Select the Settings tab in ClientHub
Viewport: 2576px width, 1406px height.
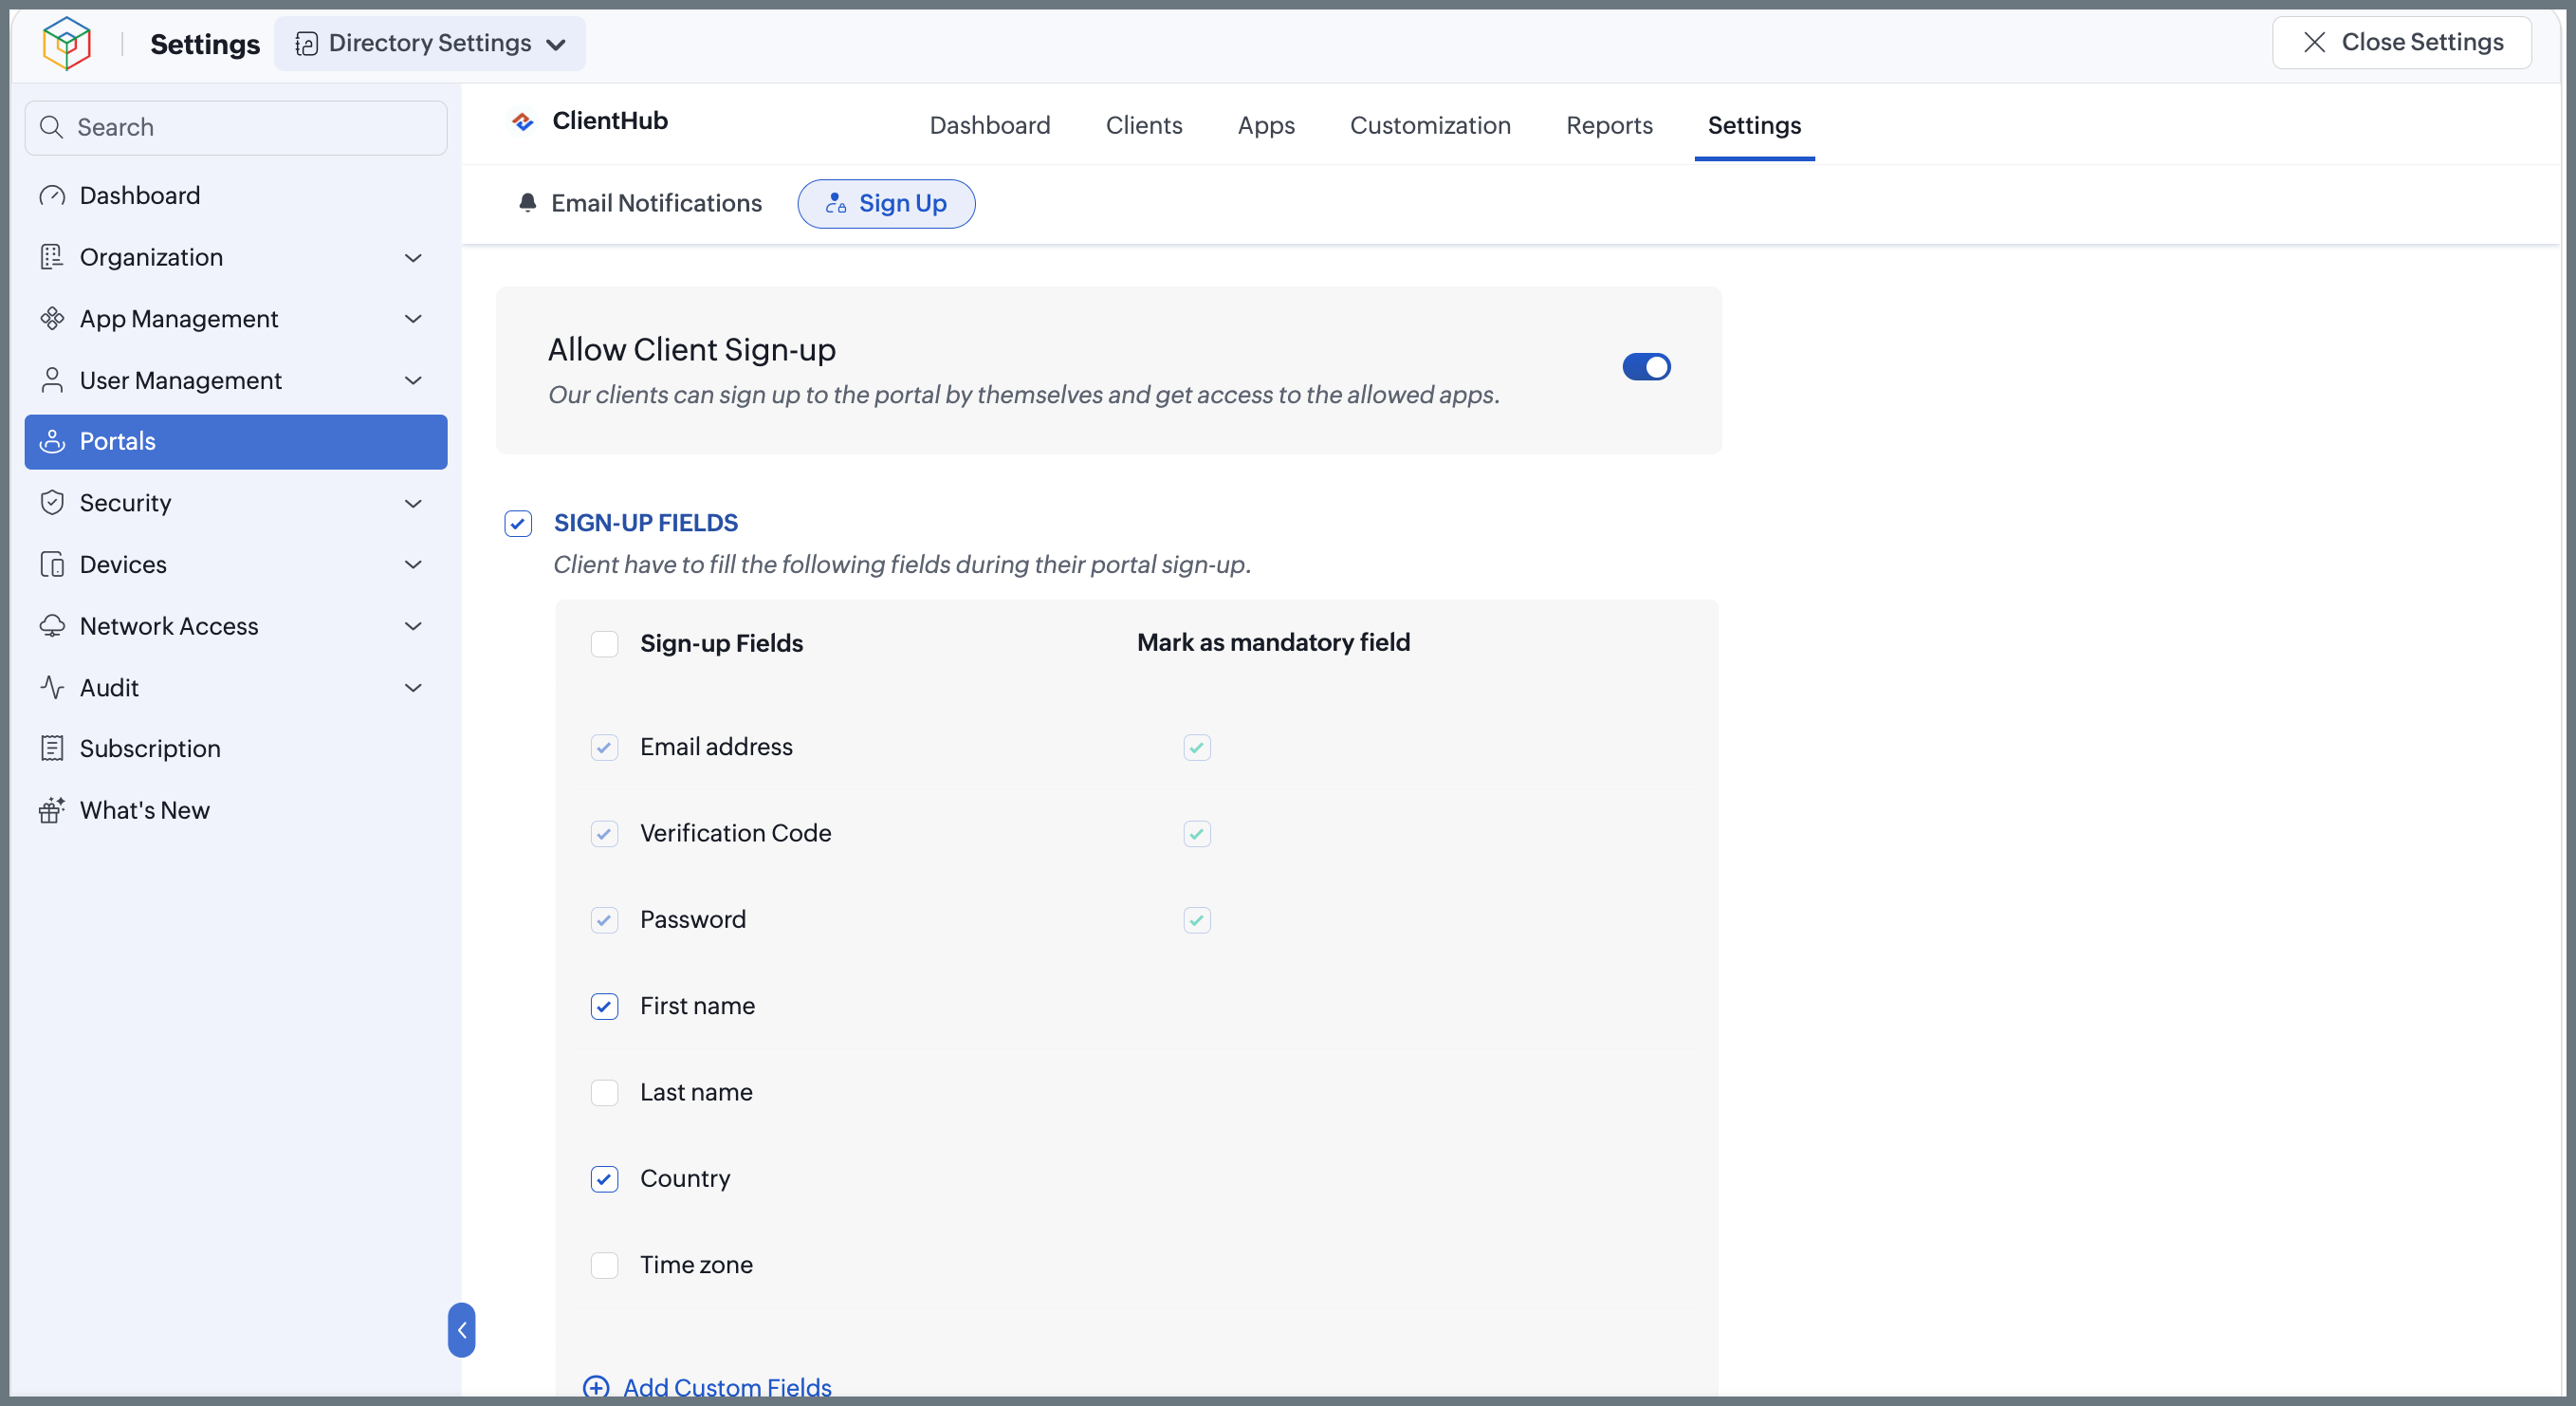click(1754, 125)
